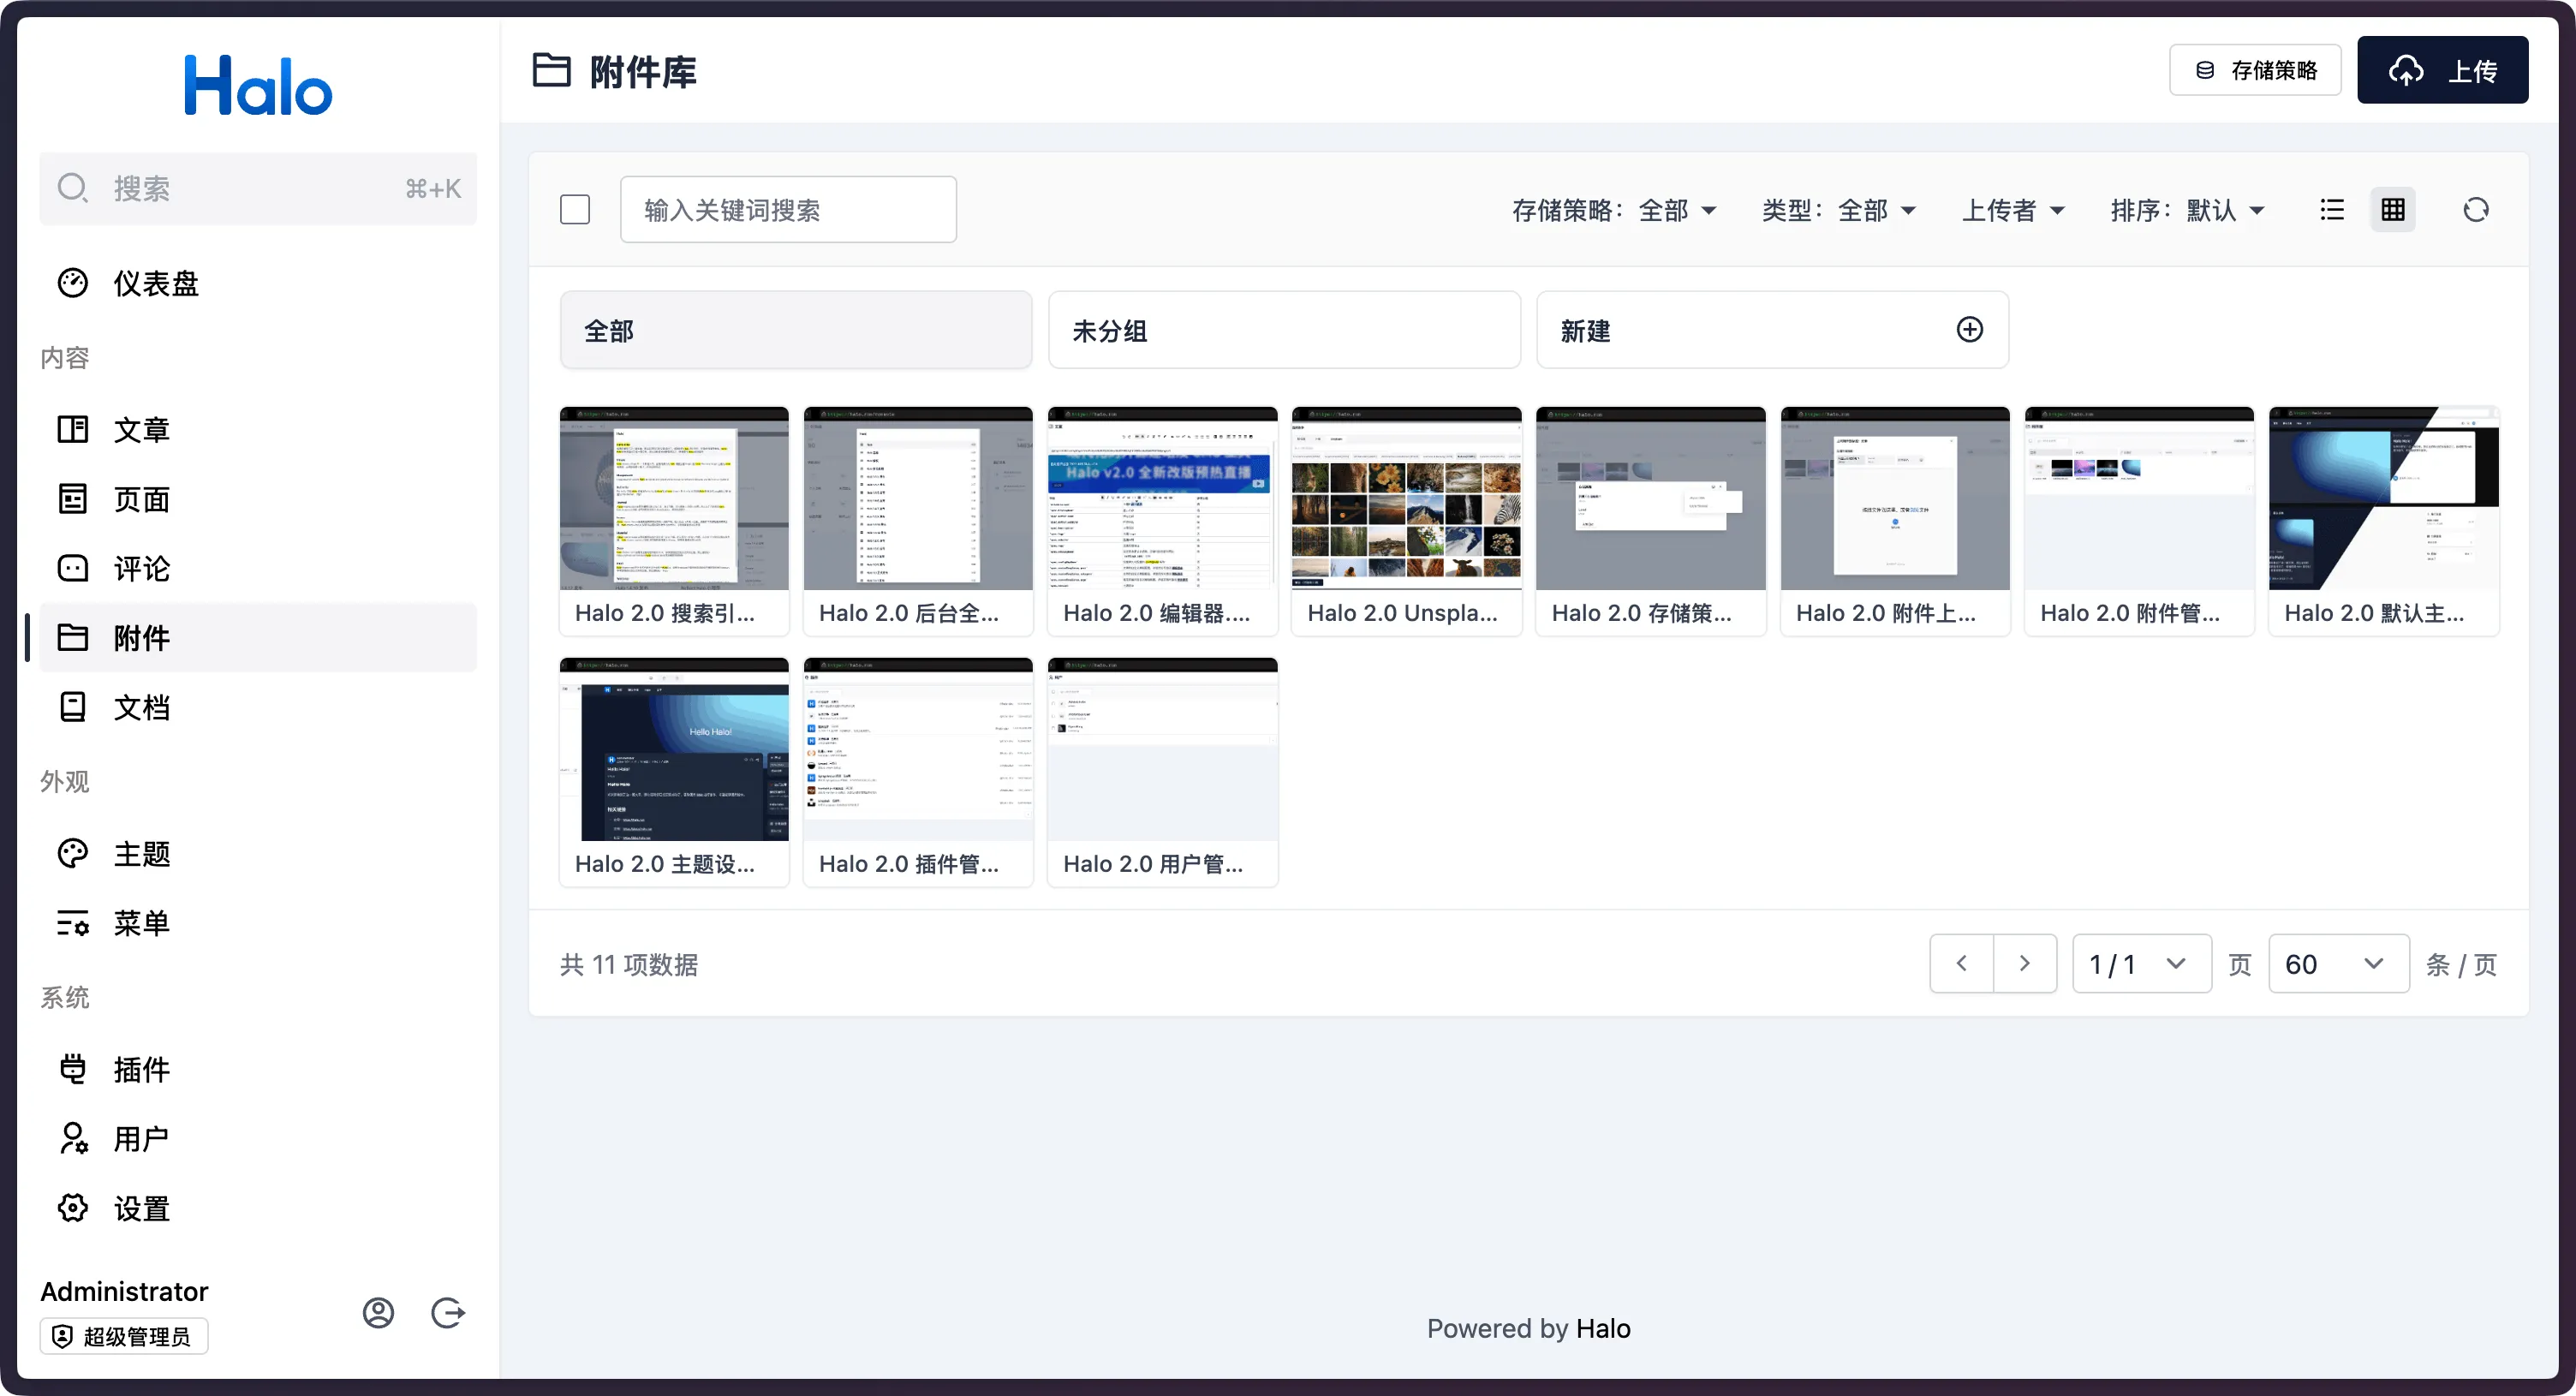This screenshot has height=1396, width=2576.
Task: Go to next page arrow
Action: [2024, 964]
